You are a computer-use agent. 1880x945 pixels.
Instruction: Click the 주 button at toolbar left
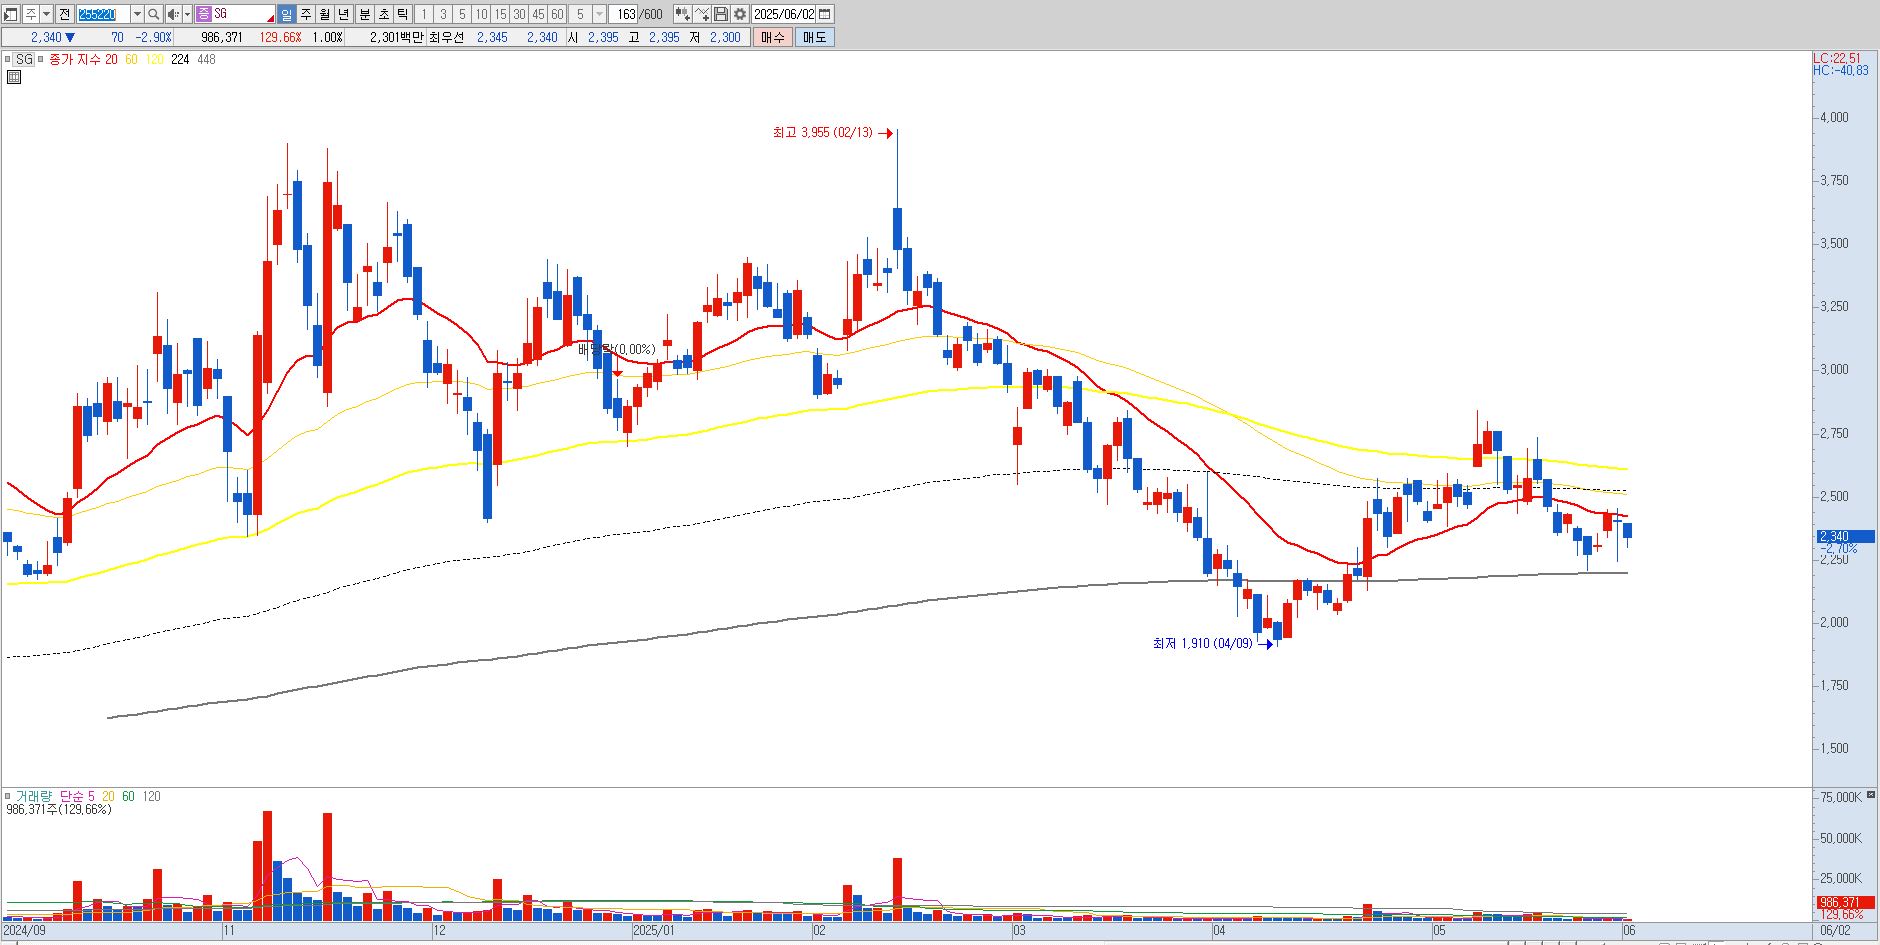(x=30, y=14)
